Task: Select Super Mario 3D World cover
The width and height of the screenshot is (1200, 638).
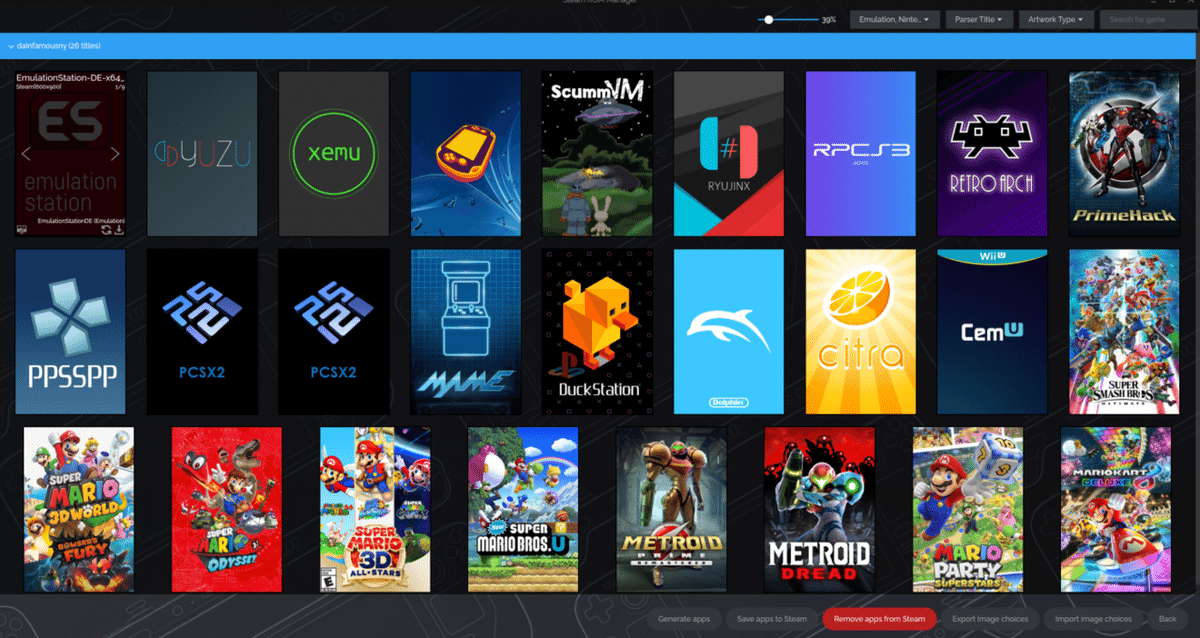Action: pos(78,509)
